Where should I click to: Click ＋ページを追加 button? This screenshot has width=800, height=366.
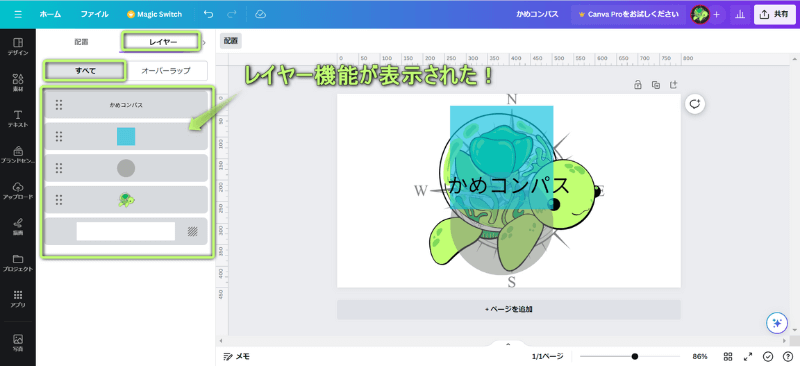[509, 309]
